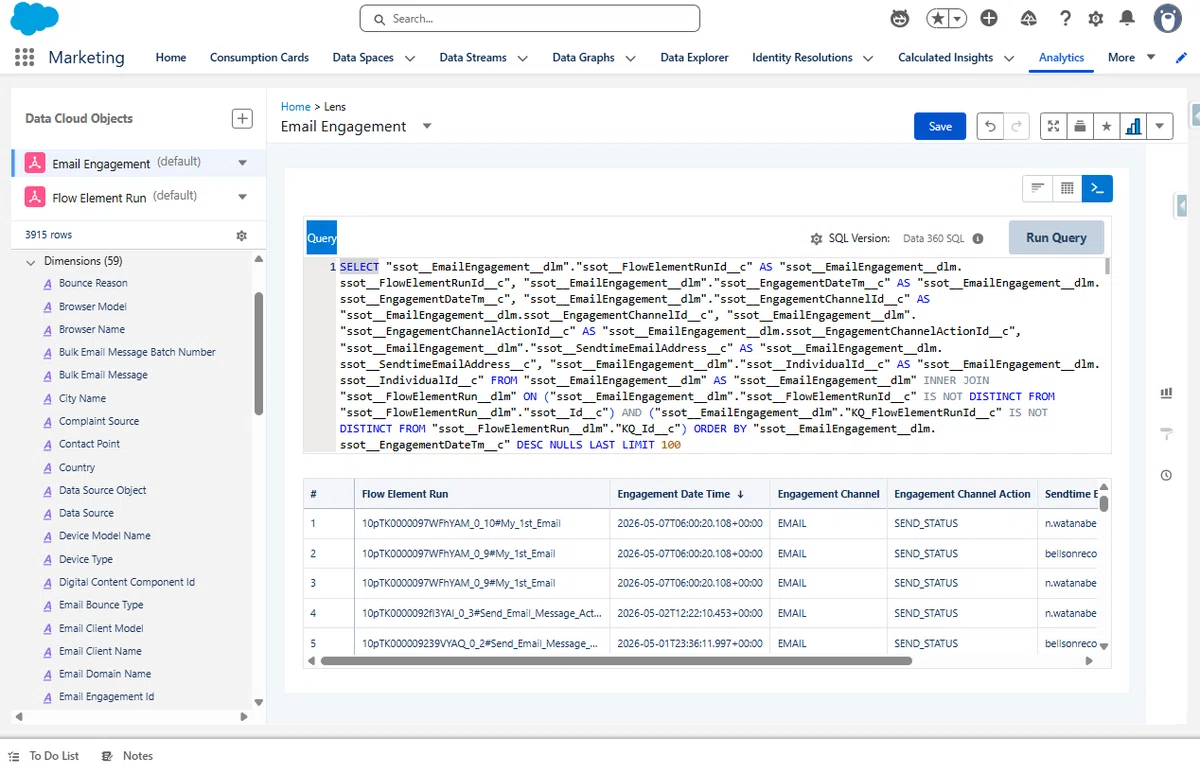Click the SQL Version info icon
The height and width of the screenshot is (771, 1200).
(978, 239)
